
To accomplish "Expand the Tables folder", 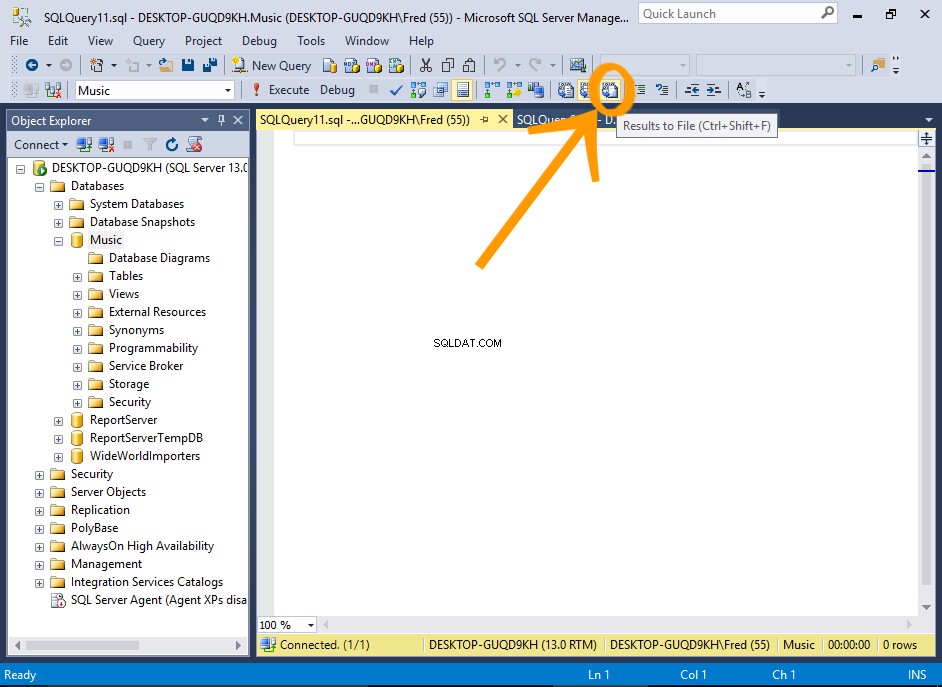I will (x=77, y=277).
